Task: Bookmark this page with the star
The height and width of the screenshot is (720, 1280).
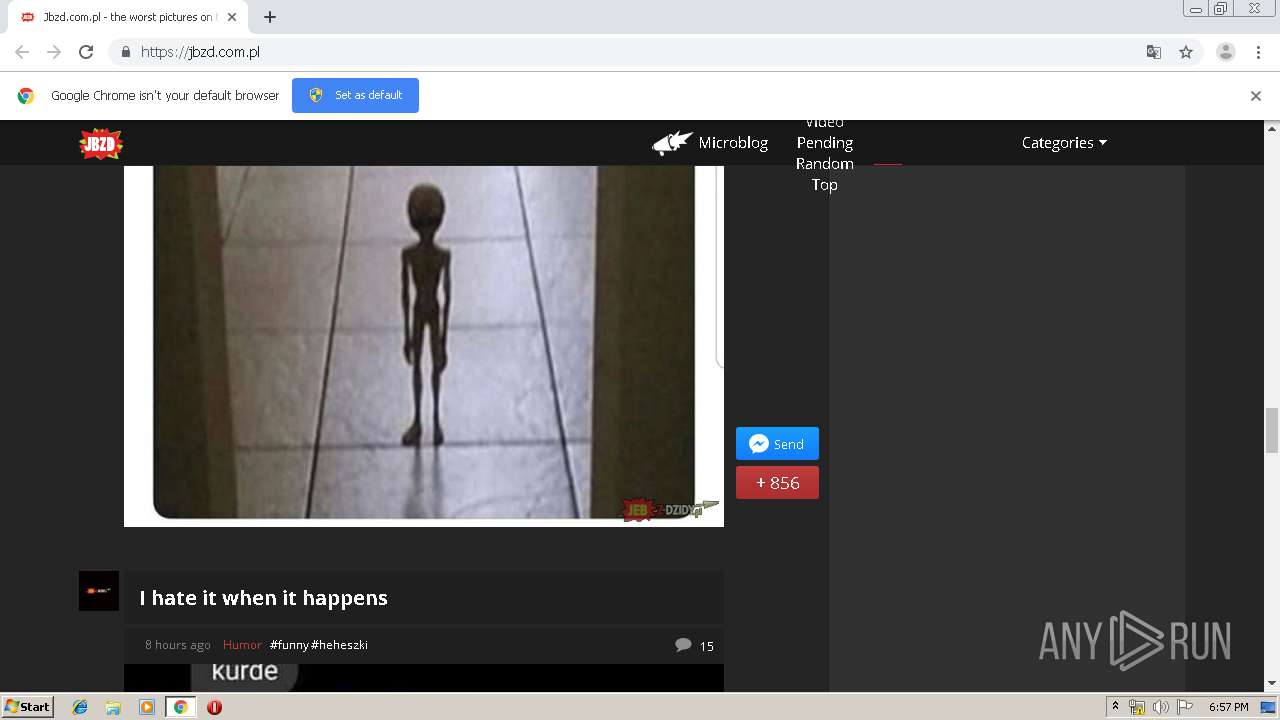Action: (1186, 52)
